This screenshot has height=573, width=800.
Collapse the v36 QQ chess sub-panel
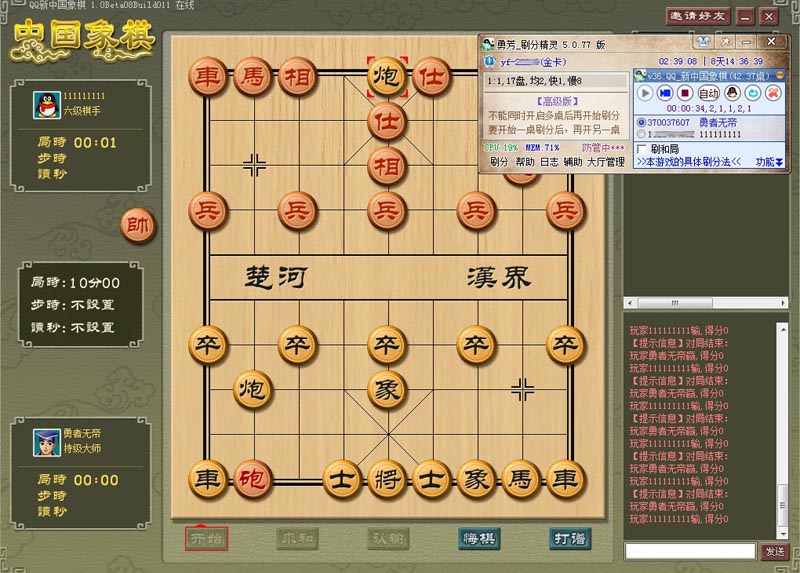779,75
